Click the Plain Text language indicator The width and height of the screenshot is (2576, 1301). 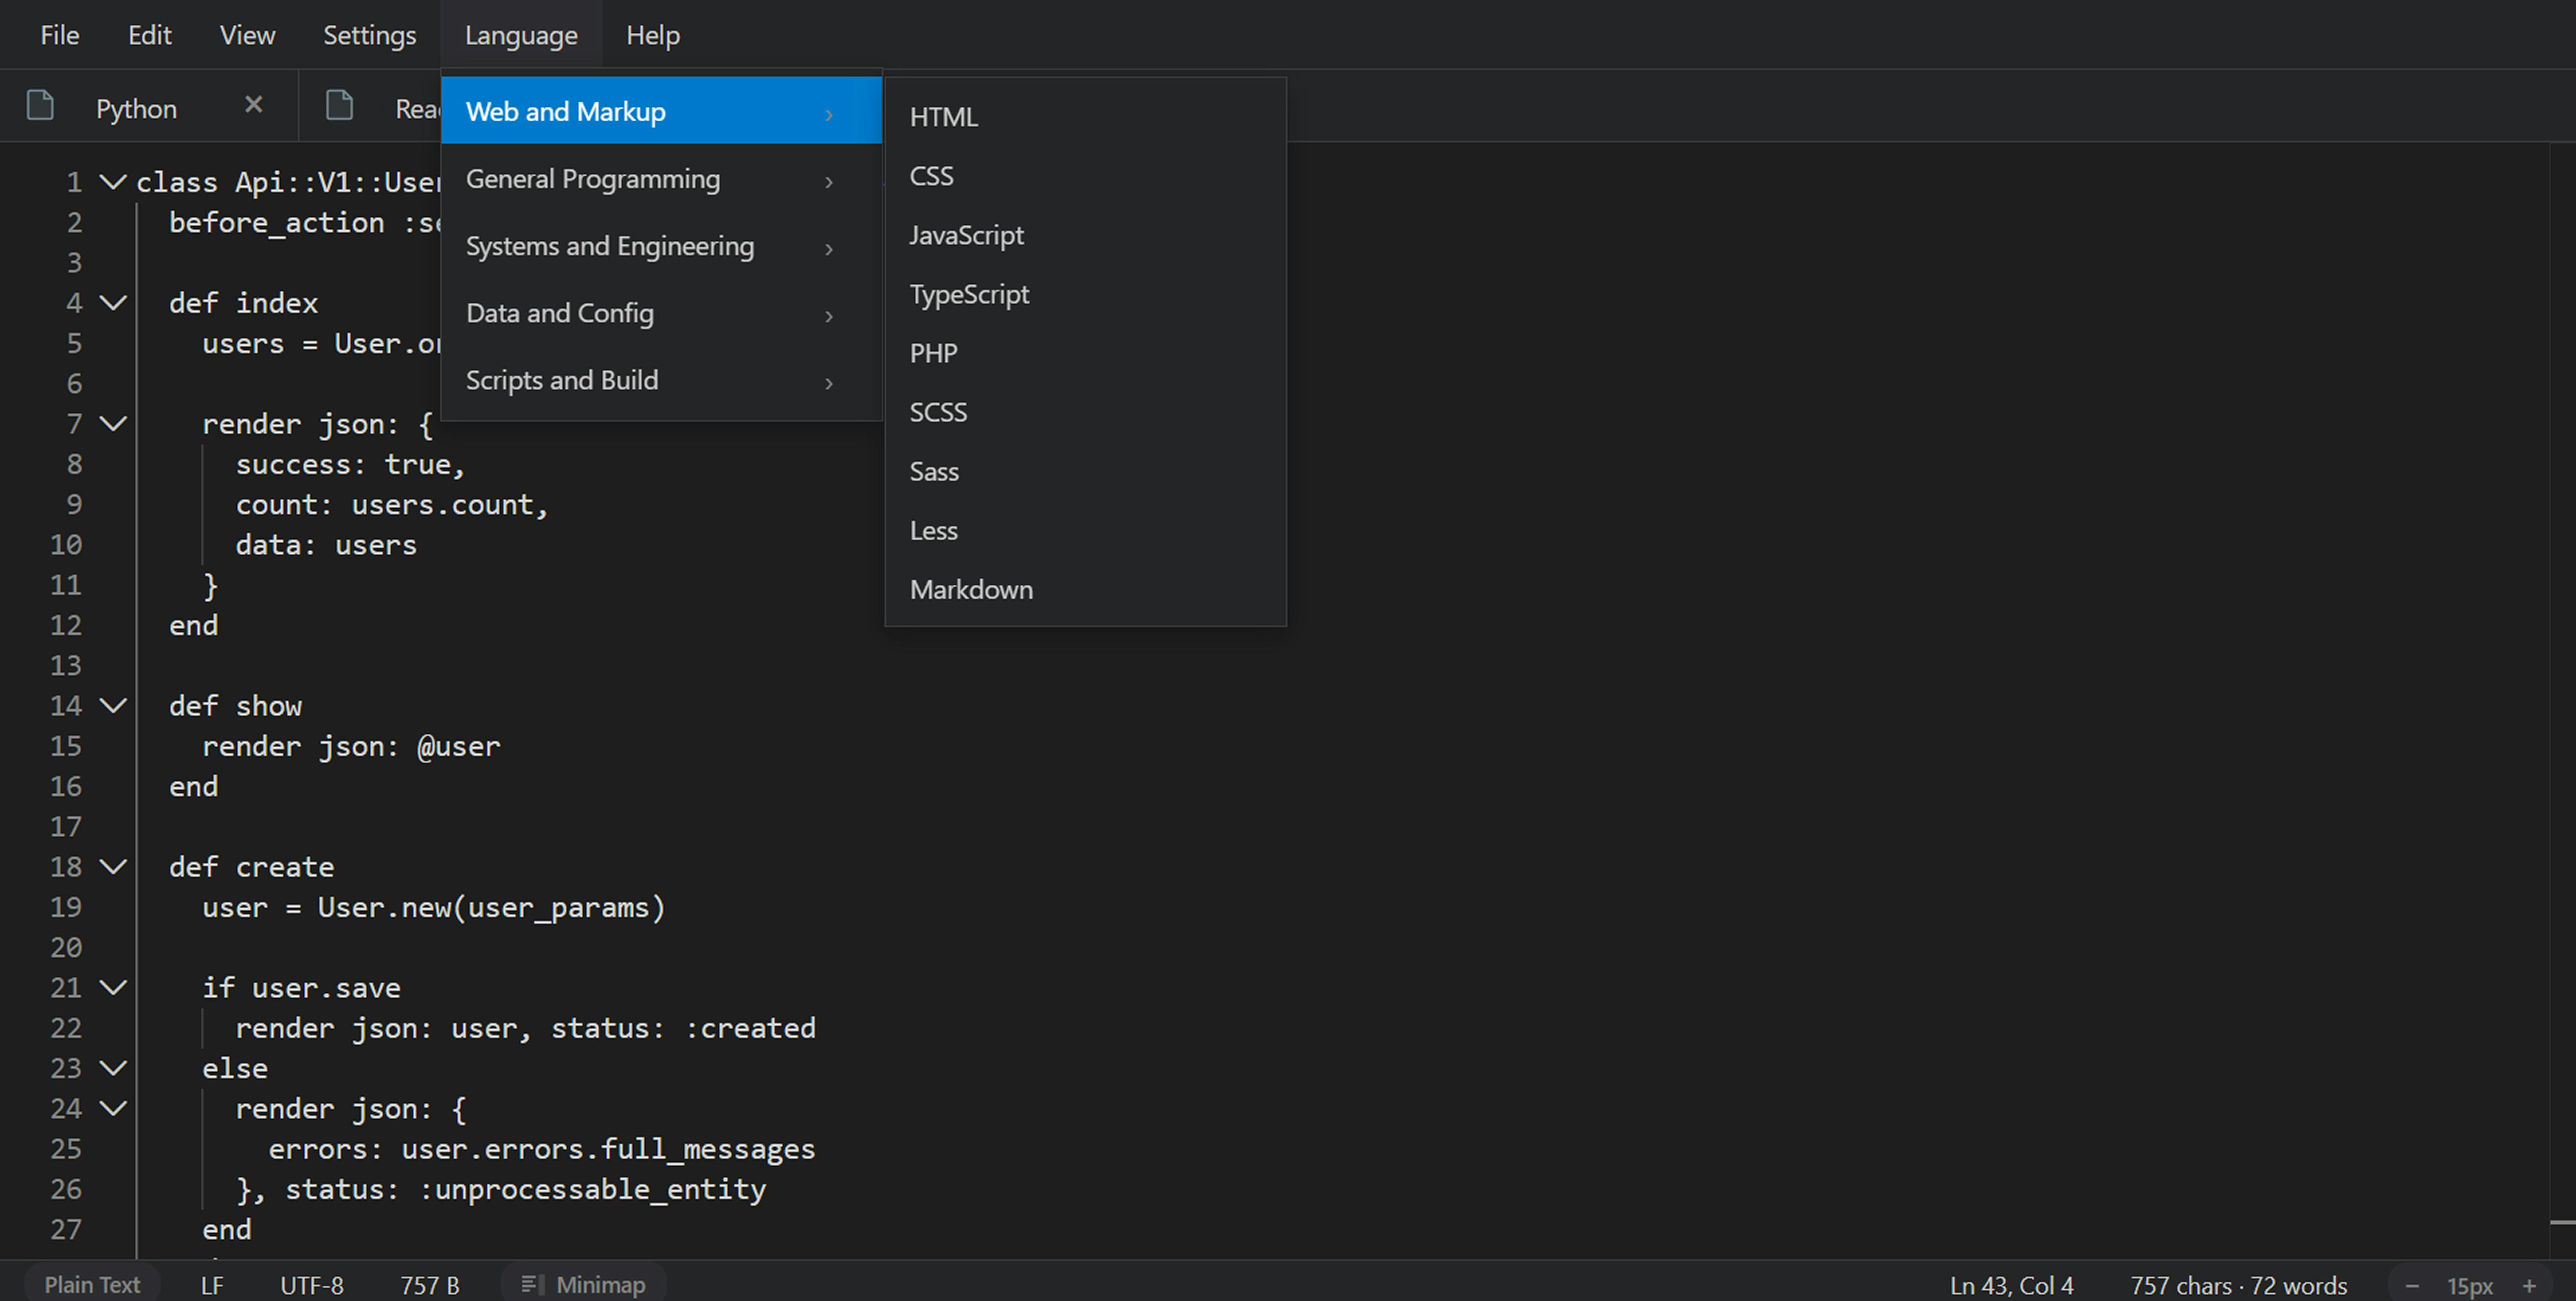[x=92, y=1284]
